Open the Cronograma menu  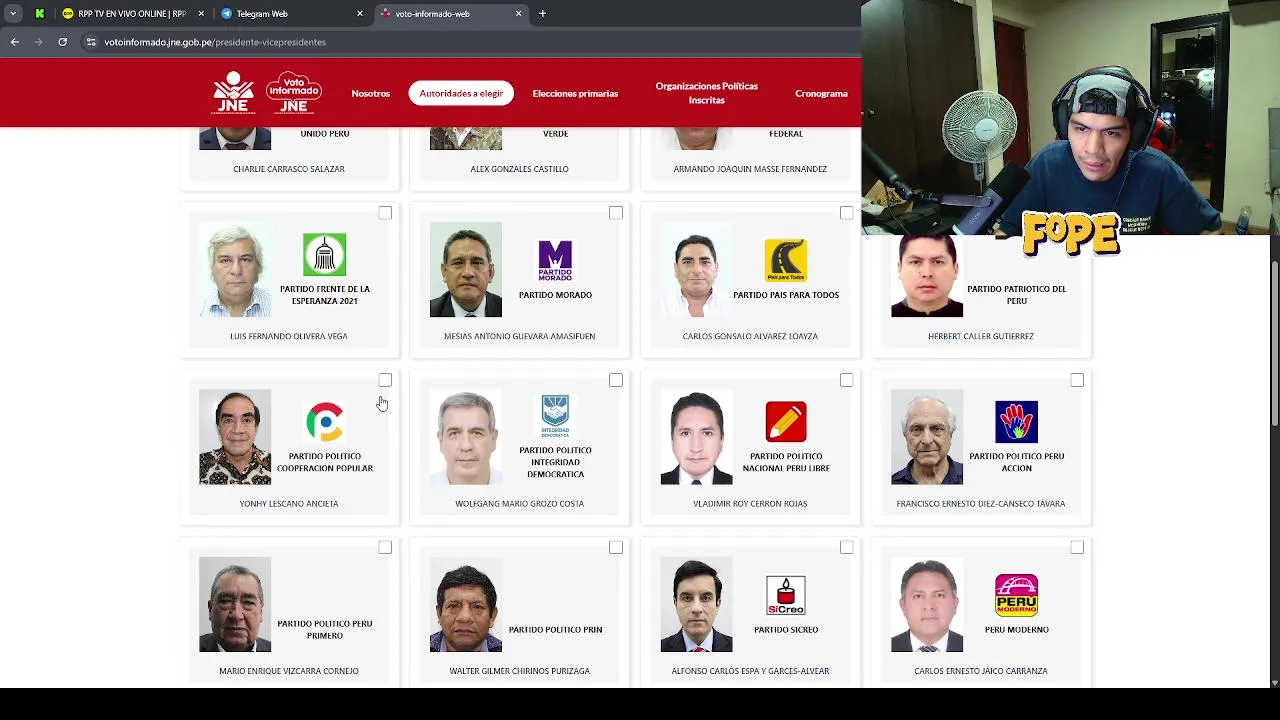821,93
